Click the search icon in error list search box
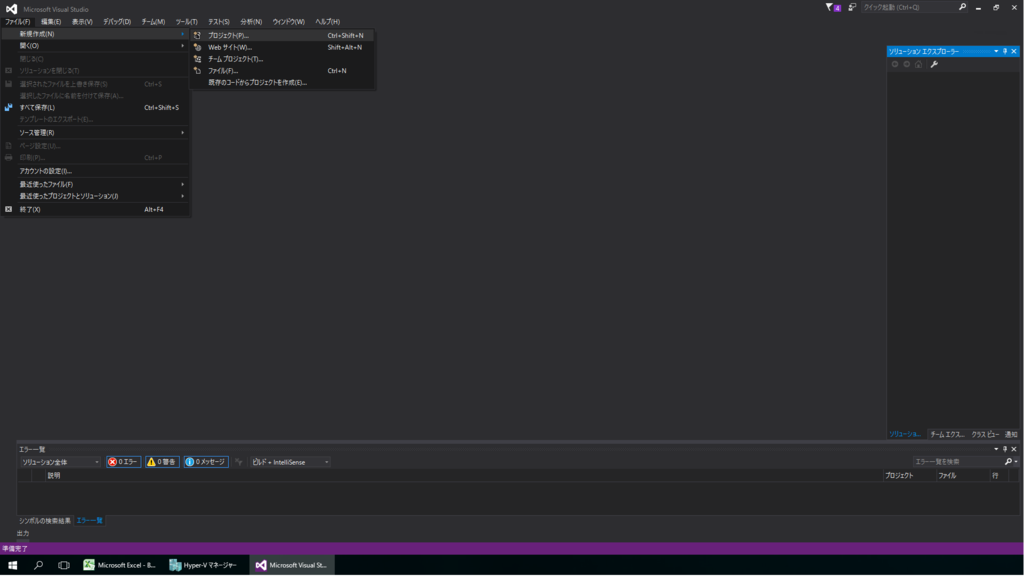Image resolution: width=1024 pixels, height=576 pixels. click(x=1008, y=462)
